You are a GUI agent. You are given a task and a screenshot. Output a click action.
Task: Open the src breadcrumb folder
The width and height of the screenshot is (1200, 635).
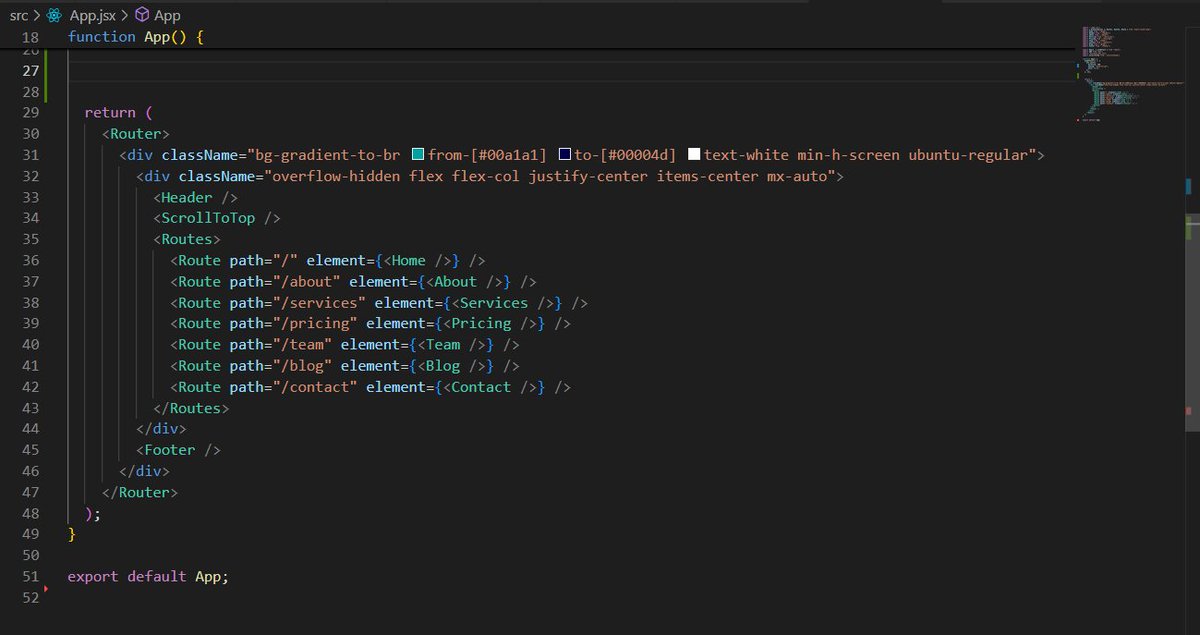pyautogui.click(x=19, y=15)
